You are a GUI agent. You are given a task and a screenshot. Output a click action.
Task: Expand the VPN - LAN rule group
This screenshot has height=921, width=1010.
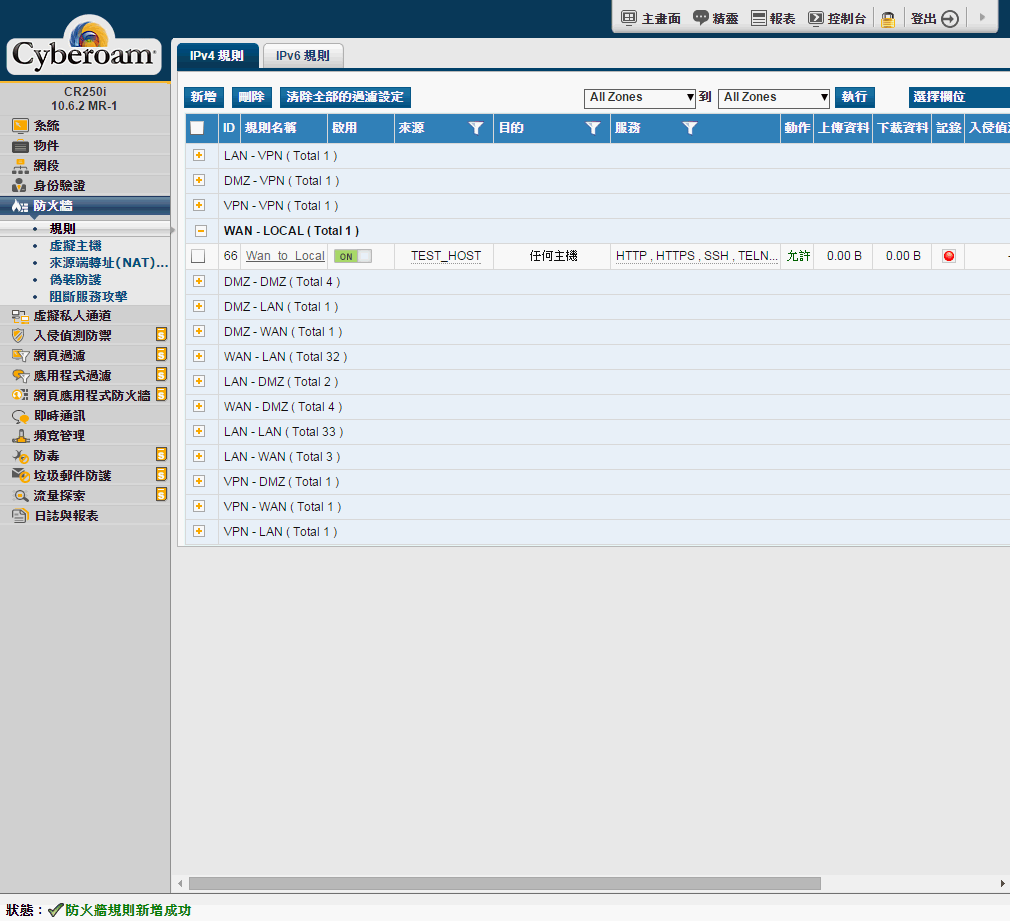[199, 531]
